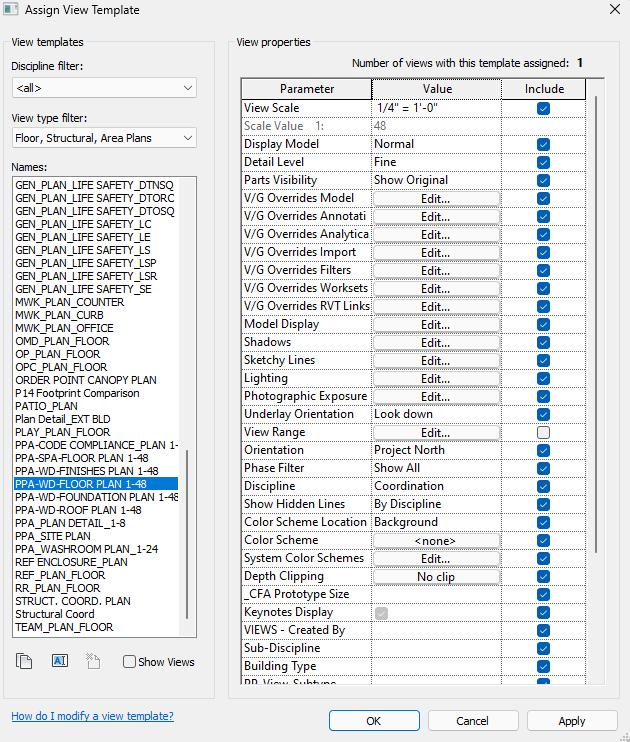Select template PATIO_PLAN
The width and height of the screenshot is (630, 742).
46,406
